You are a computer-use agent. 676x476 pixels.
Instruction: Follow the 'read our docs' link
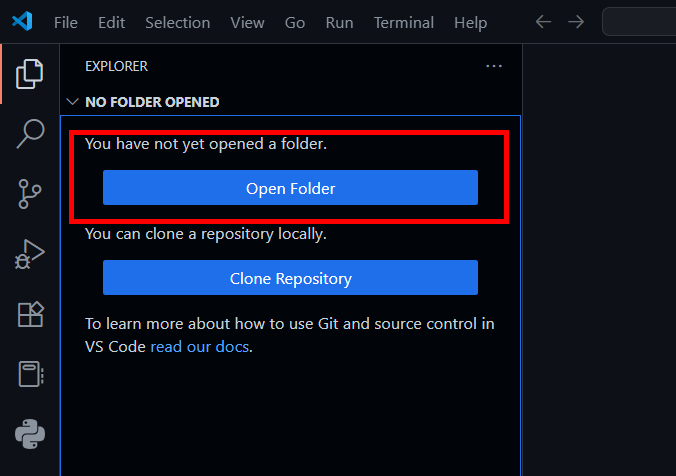coord(199,347)
